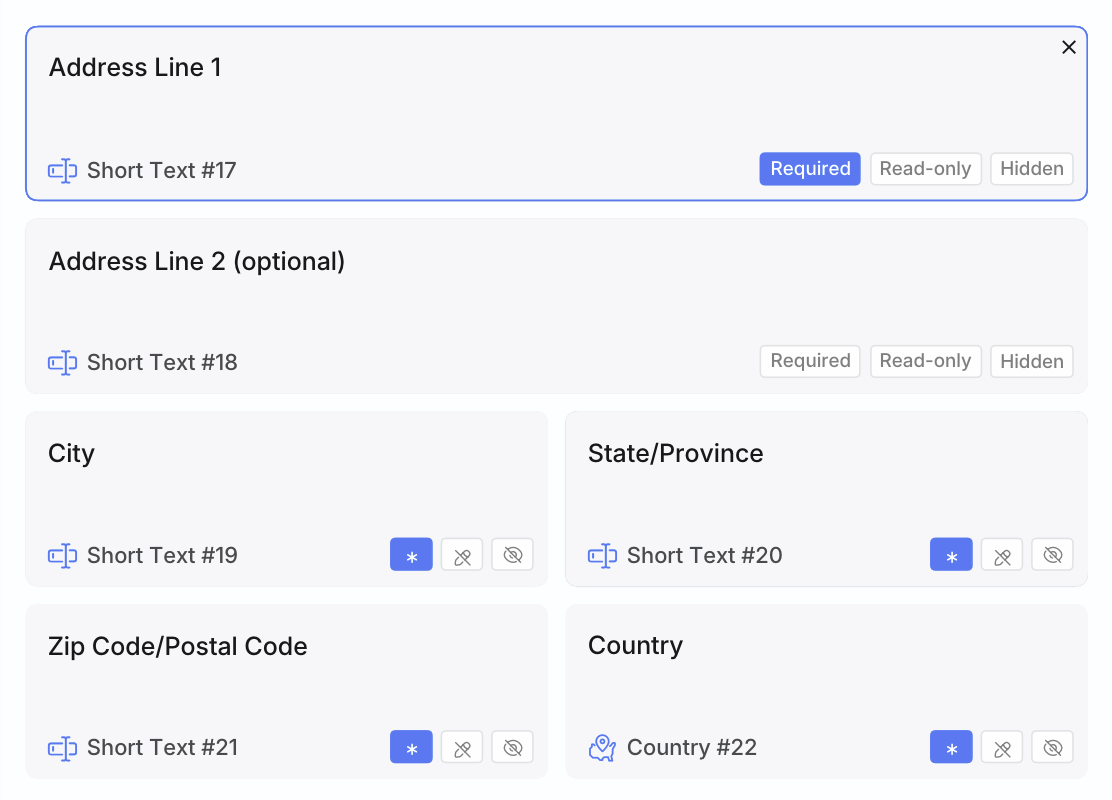Enable Required on Address Line 2 (optional)
The width and height of the screenshot is (1112, 800).
(x=810, y=361)
